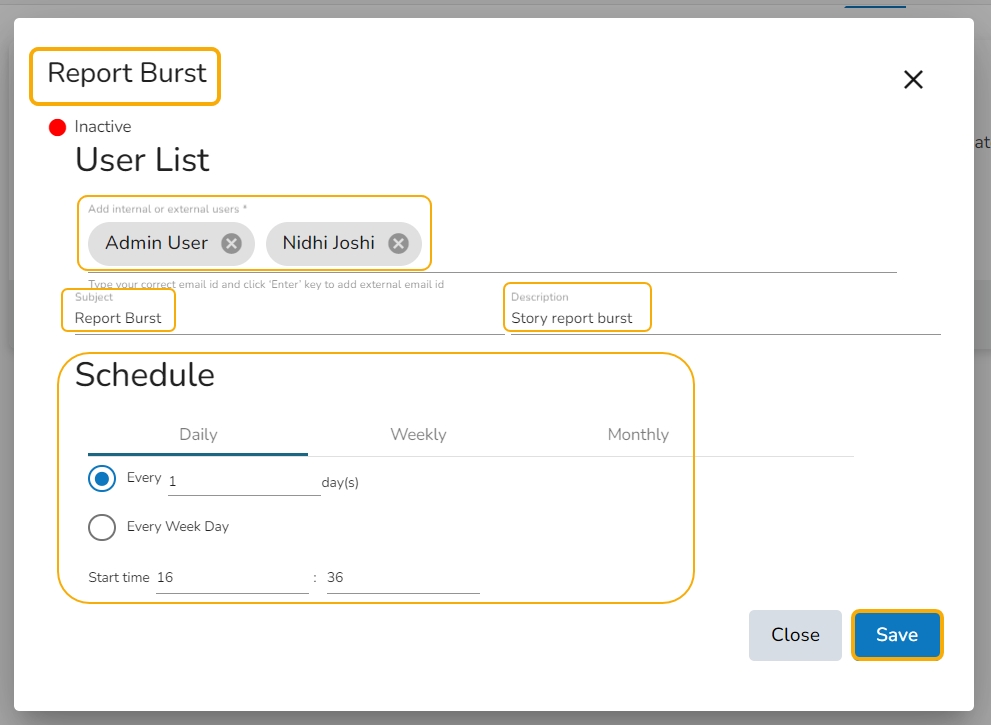Click the Start time minutes field
The width and height of the screenshot is (991, 725).
(403, 578)
